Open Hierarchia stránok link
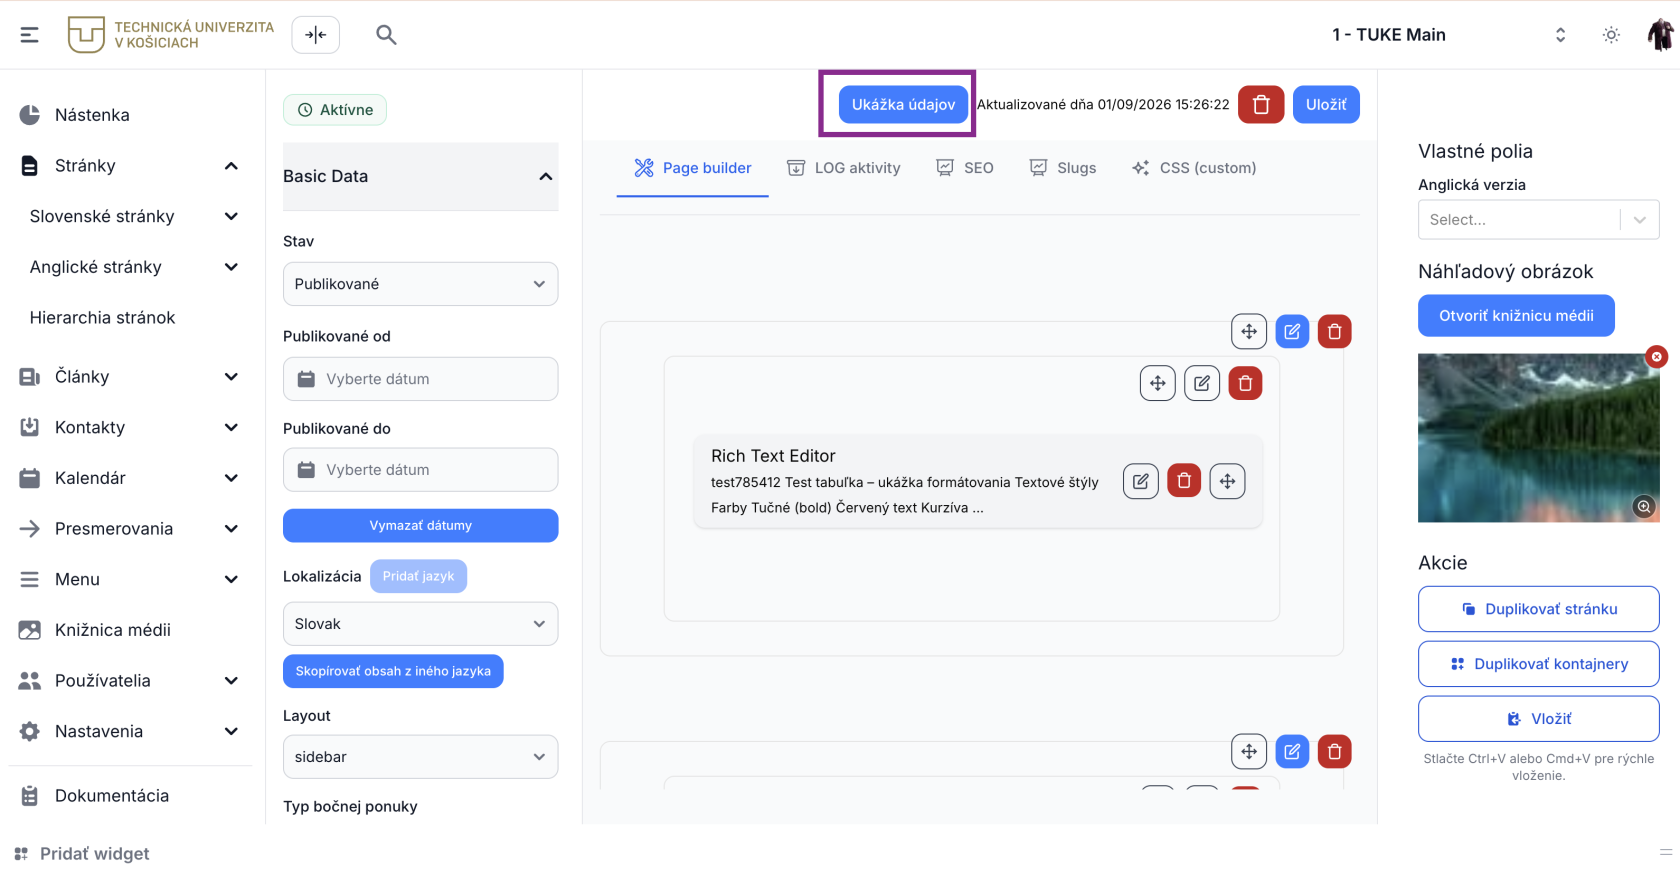The width and height of the screenshot is (1680, 876). click(x=102, y=318)
